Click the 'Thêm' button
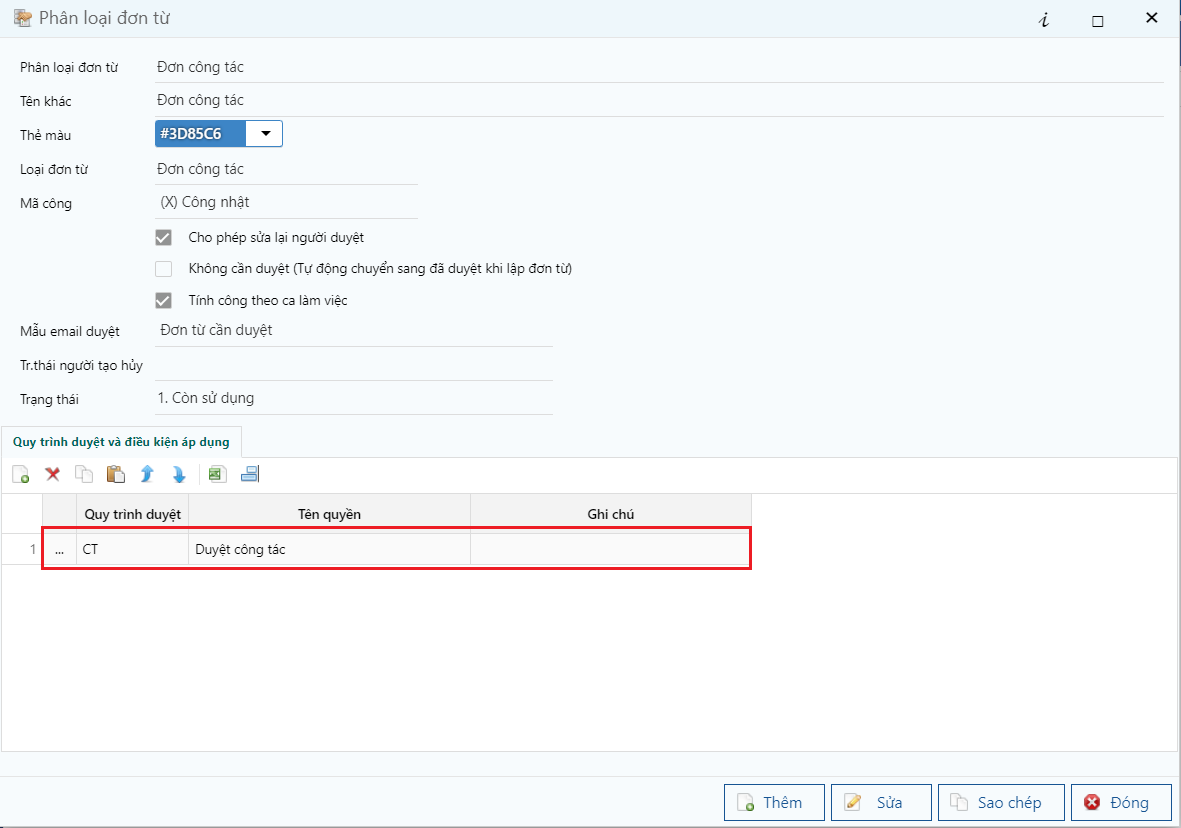The height and width of the screenshot is (828, 1181). point(775,802)
